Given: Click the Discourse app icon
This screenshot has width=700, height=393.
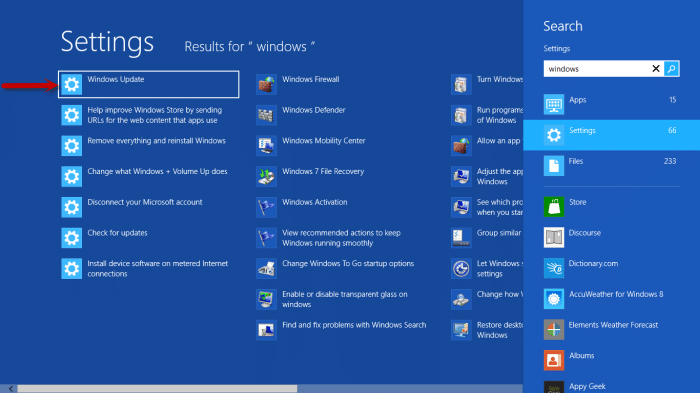Looking at the screenshot, I should click(554, 238).
